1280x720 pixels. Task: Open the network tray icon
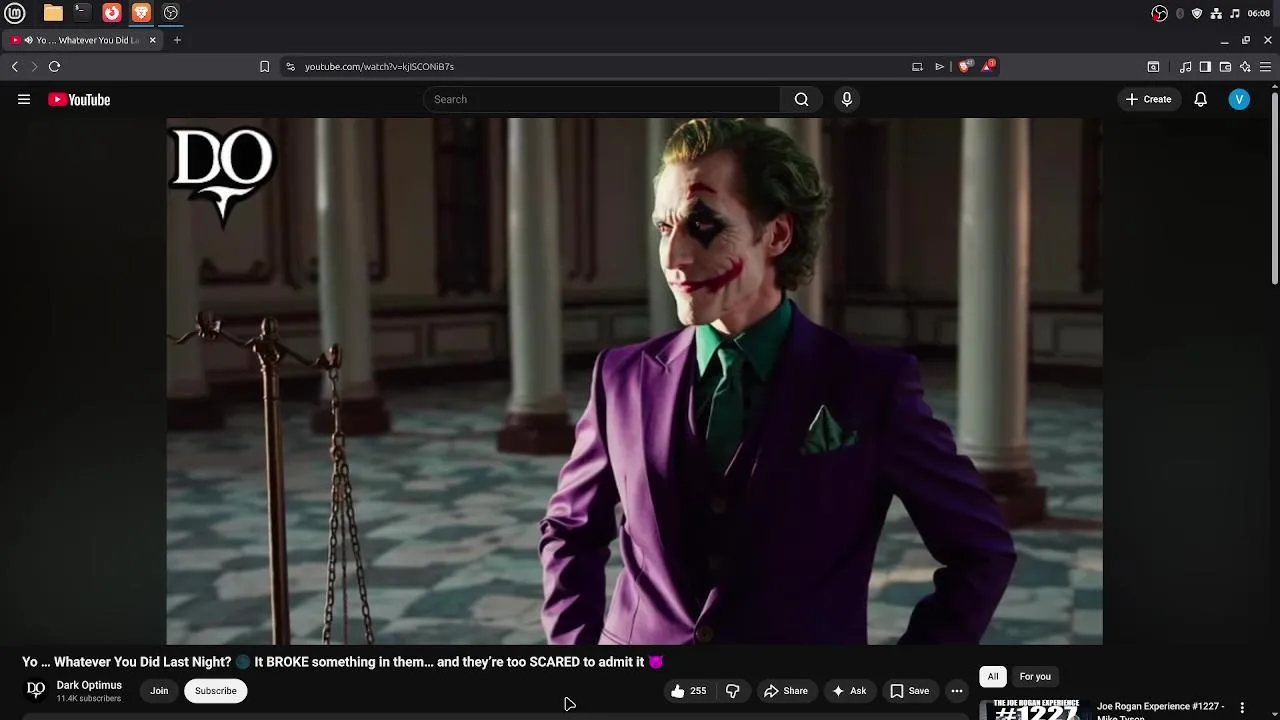(x=1216, y=13)
